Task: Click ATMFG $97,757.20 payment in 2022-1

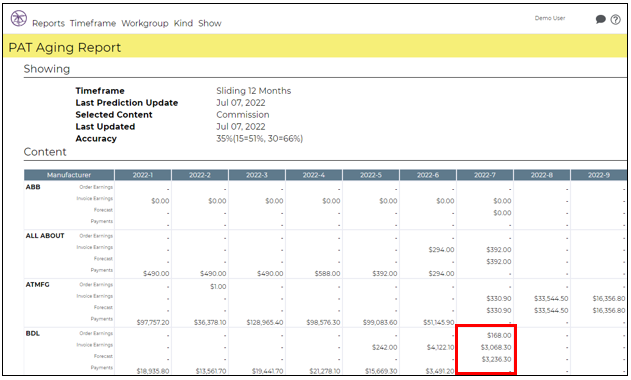Action: 153,322
